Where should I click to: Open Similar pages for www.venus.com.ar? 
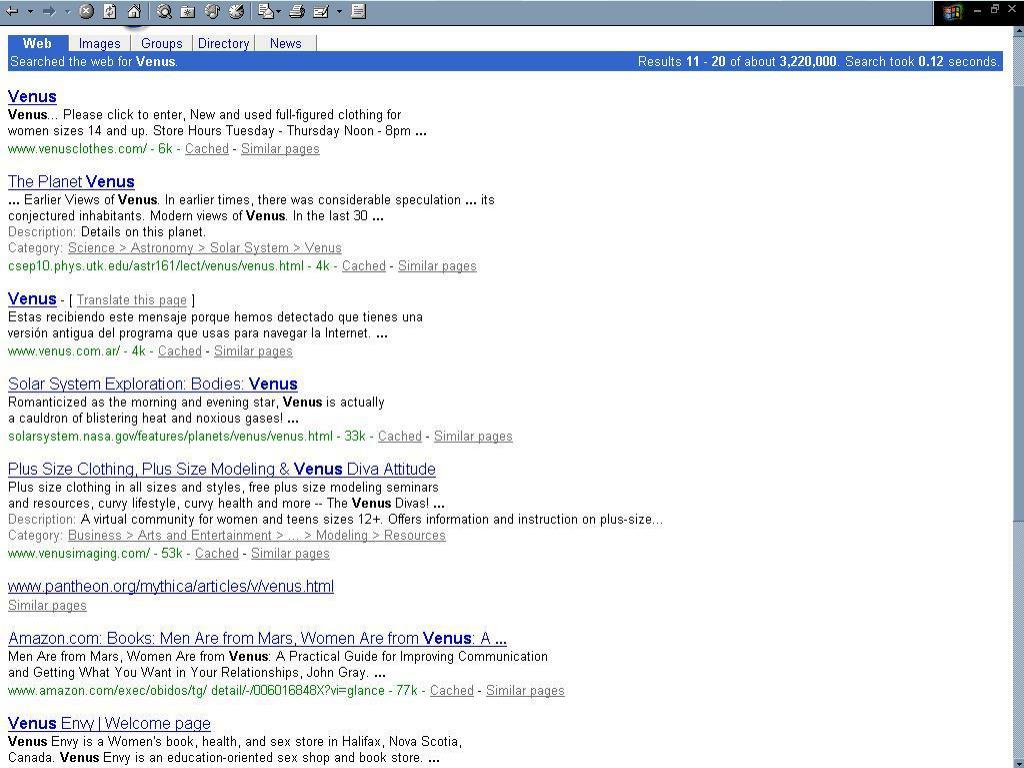253,351
